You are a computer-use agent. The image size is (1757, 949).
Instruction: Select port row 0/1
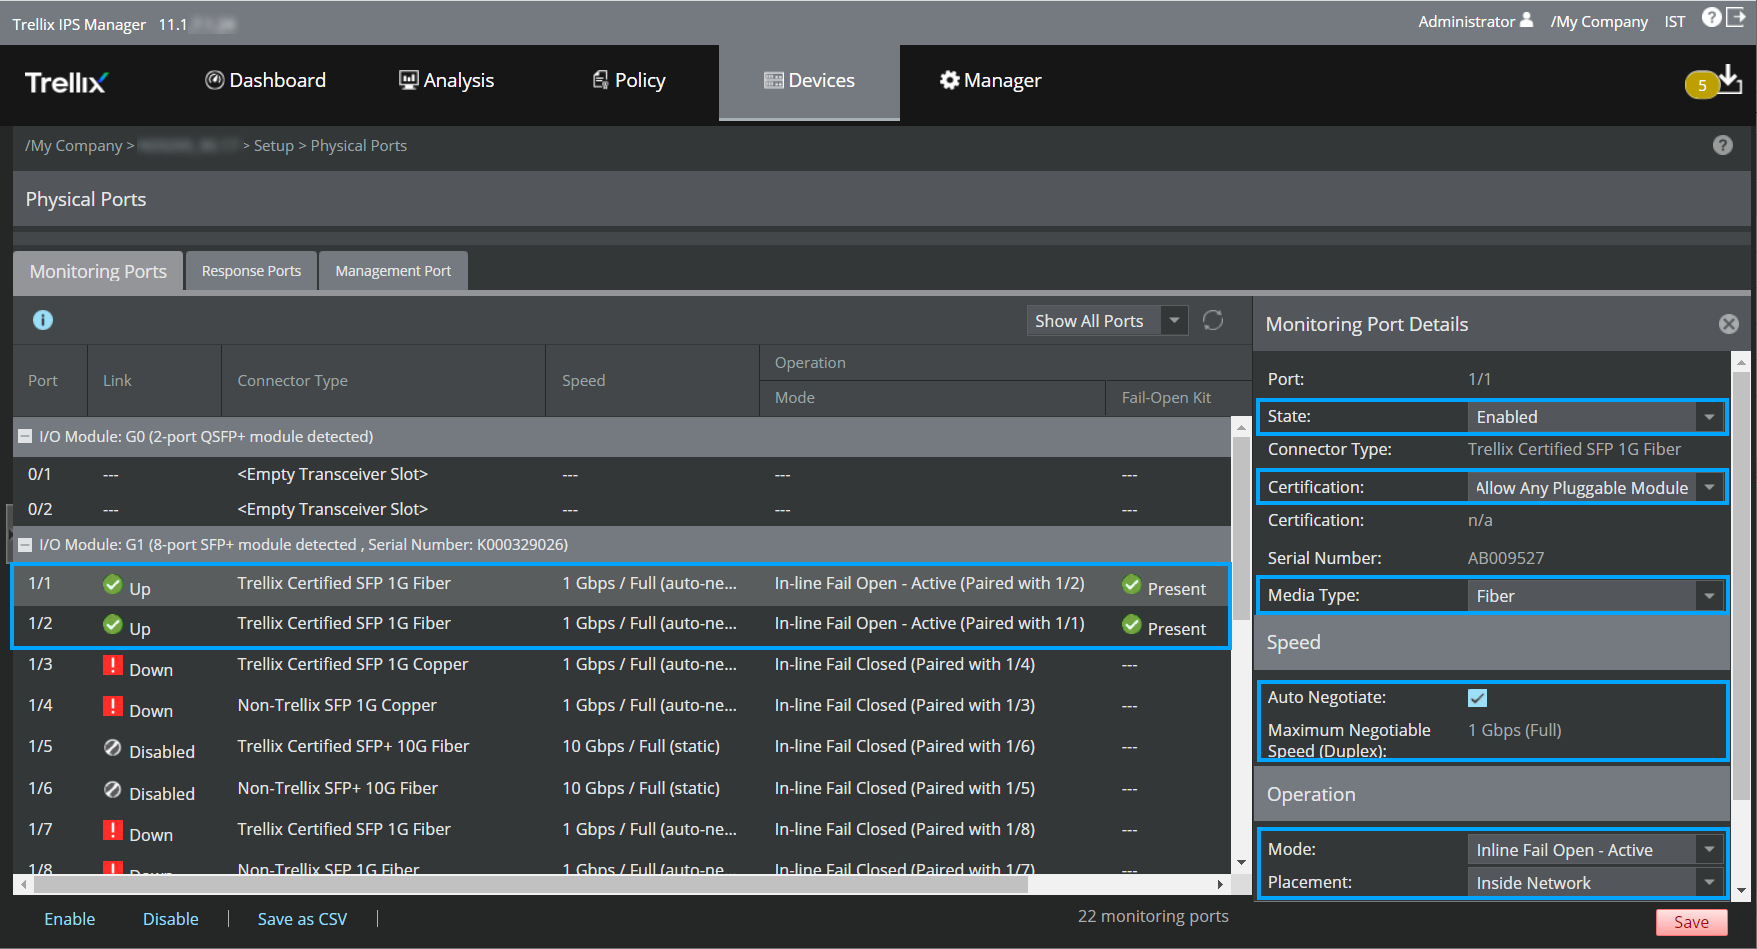point(622,474)
